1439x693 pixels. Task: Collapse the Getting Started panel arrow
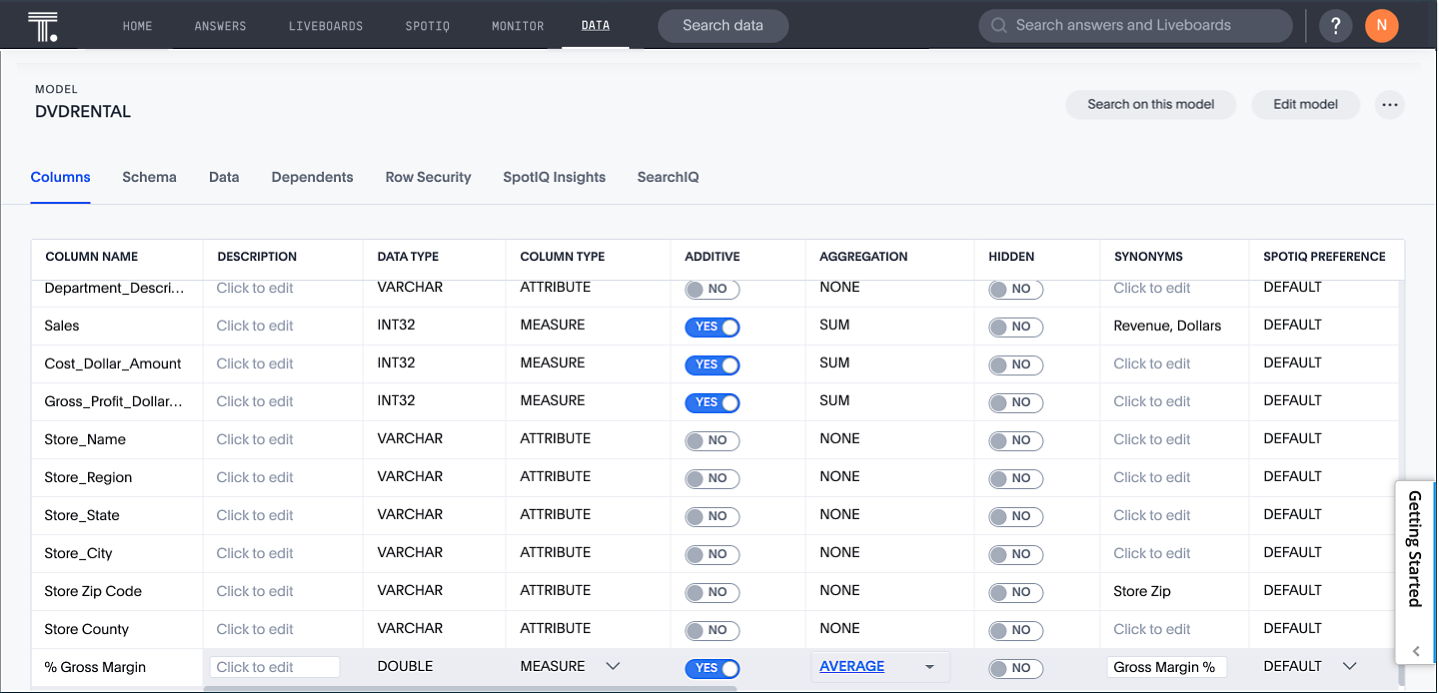[1416, 651]
